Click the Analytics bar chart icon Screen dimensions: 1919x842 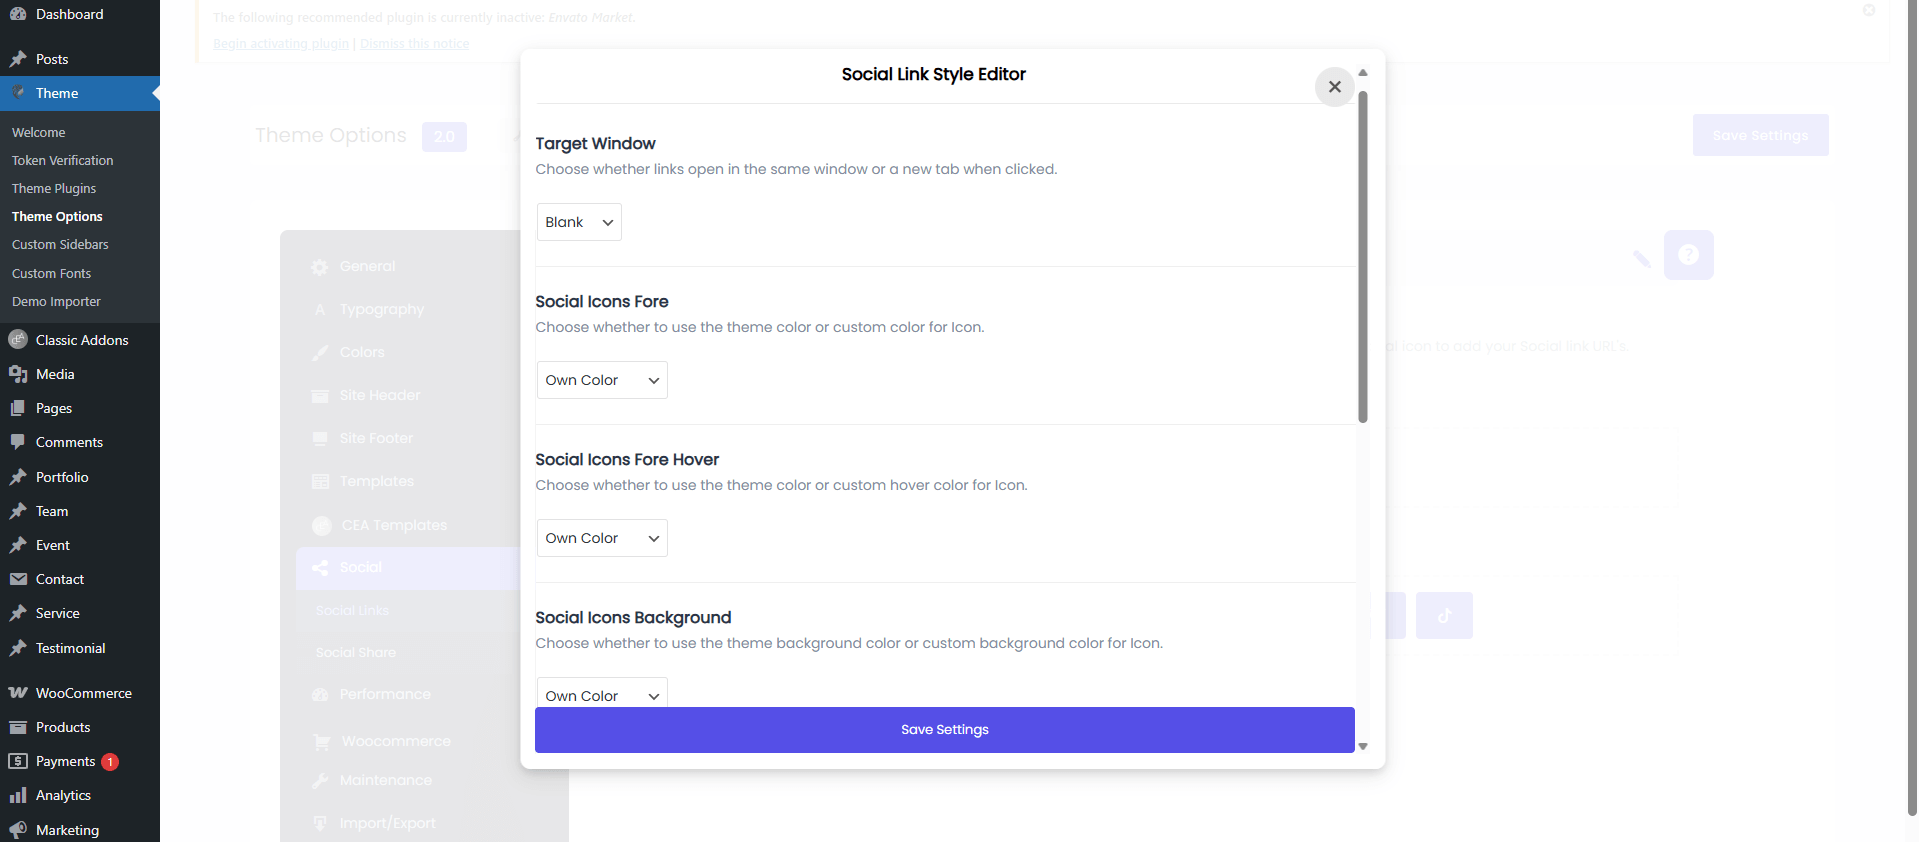point(18,795)
